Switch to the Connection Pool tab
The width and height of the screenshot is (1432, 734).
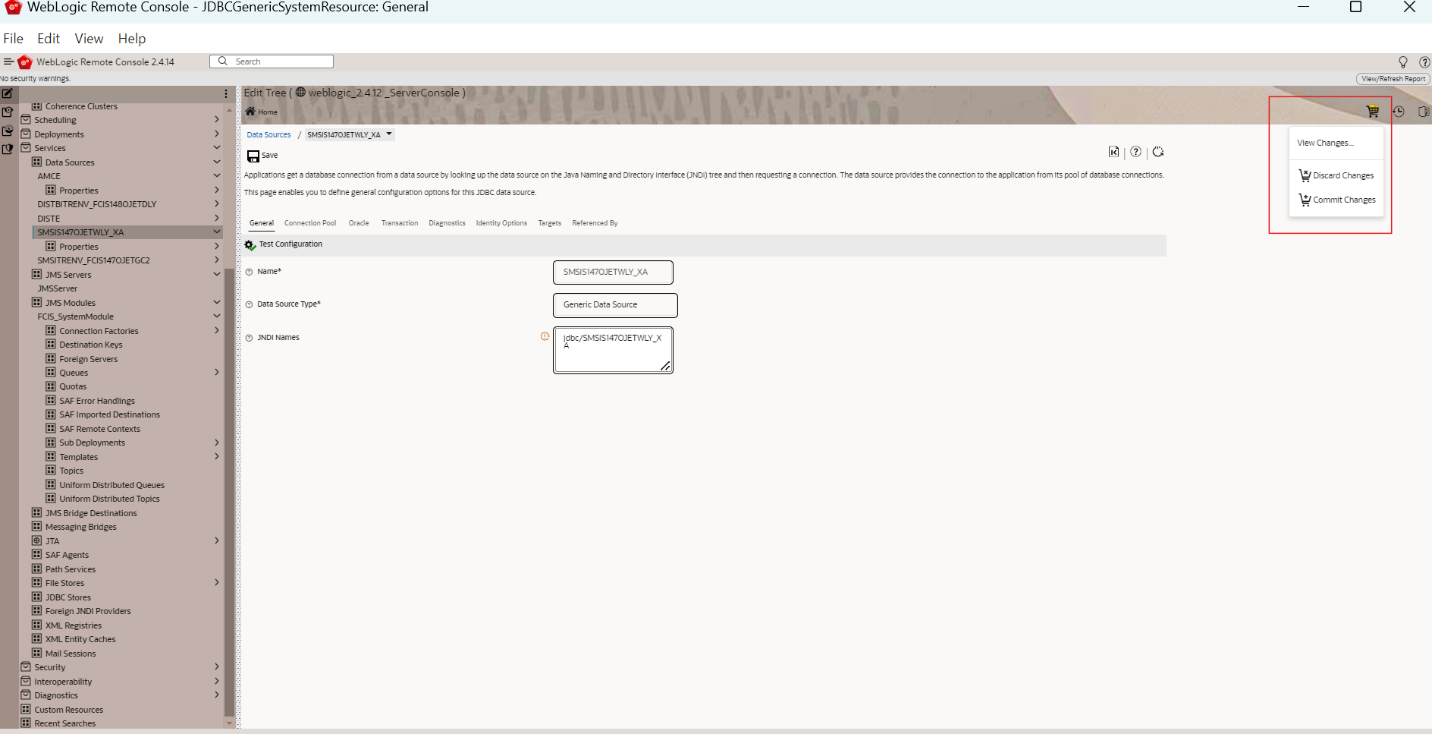tap(310, 223)
